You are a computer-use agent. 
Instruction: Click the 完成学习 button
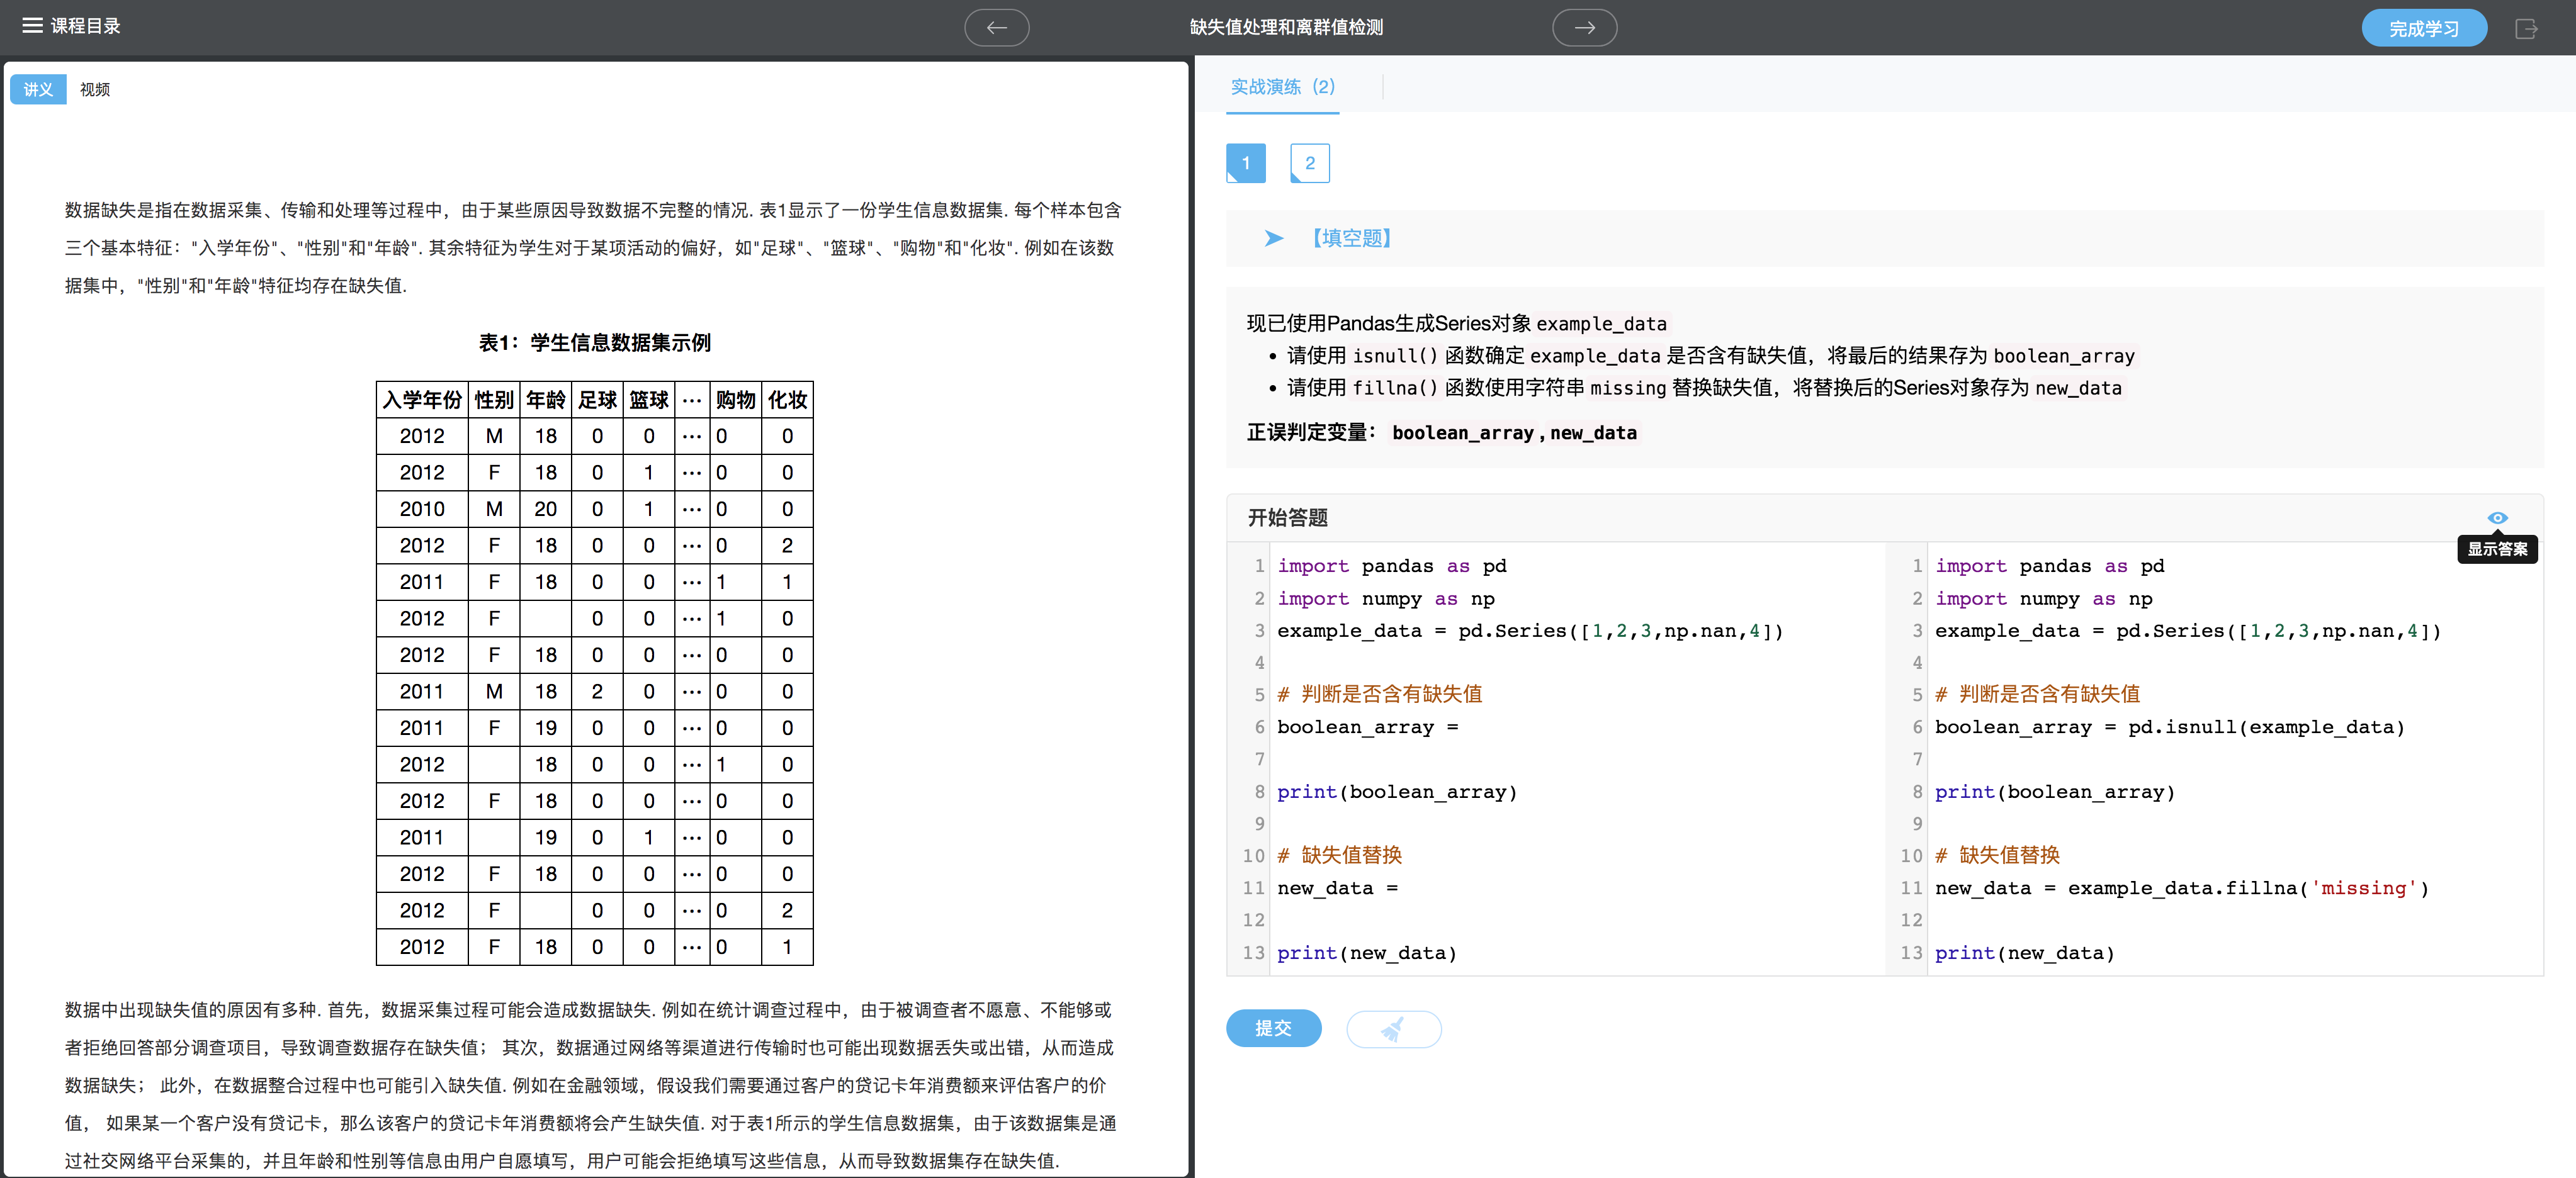point(2423,28)
